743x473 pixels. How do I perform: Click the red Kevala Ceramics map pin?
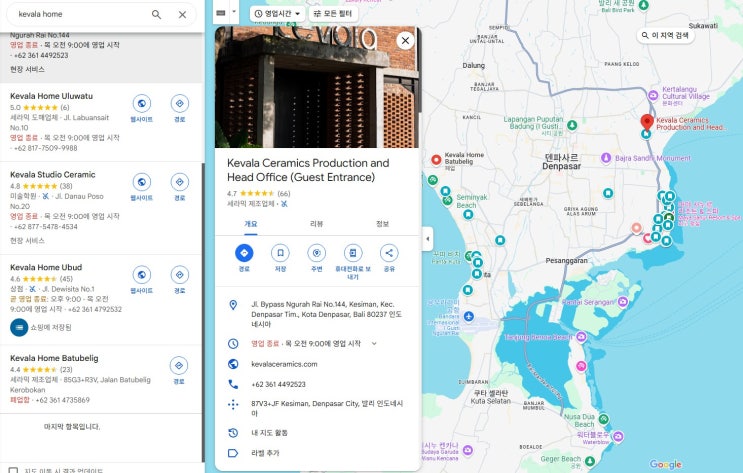pyautogui.click(x=647, y=121)
